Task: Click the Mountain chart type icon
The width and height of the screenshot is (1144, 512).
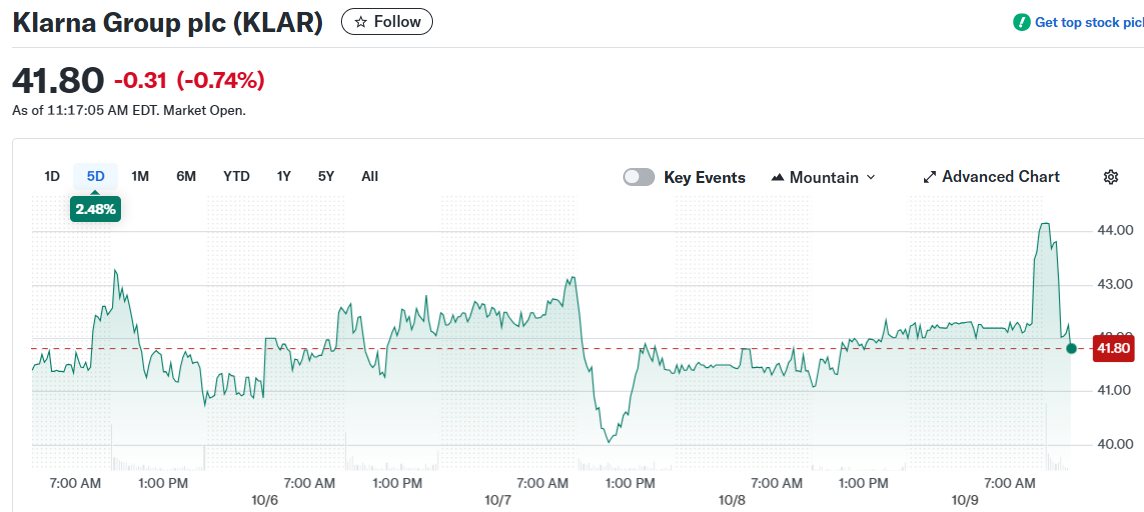Action: coord(778,178)
